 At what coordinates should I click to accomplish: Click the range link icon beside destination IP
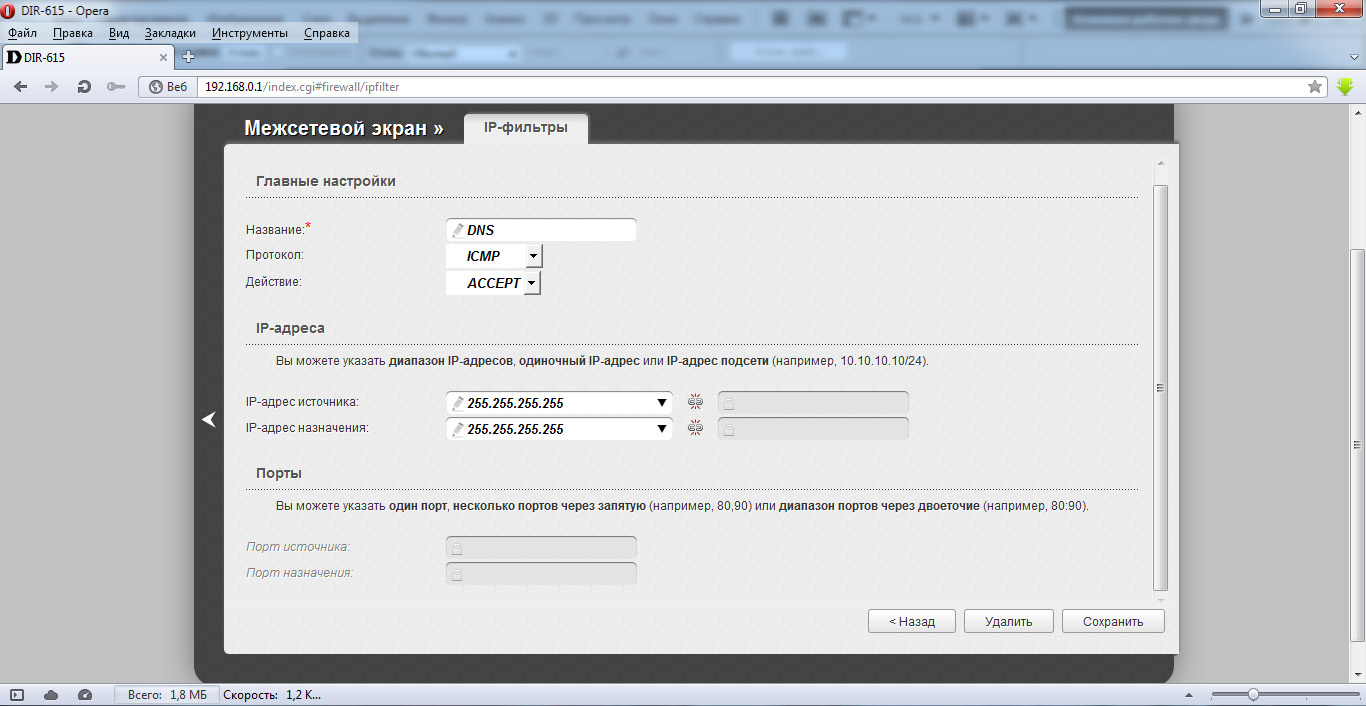click(696, 428)
